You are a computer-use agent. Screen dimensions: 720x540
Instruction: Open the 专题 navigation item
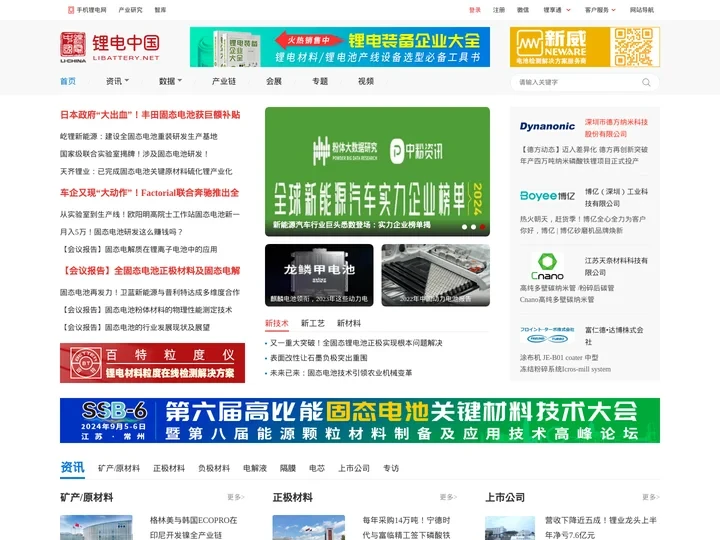click(x=320, y=81)
